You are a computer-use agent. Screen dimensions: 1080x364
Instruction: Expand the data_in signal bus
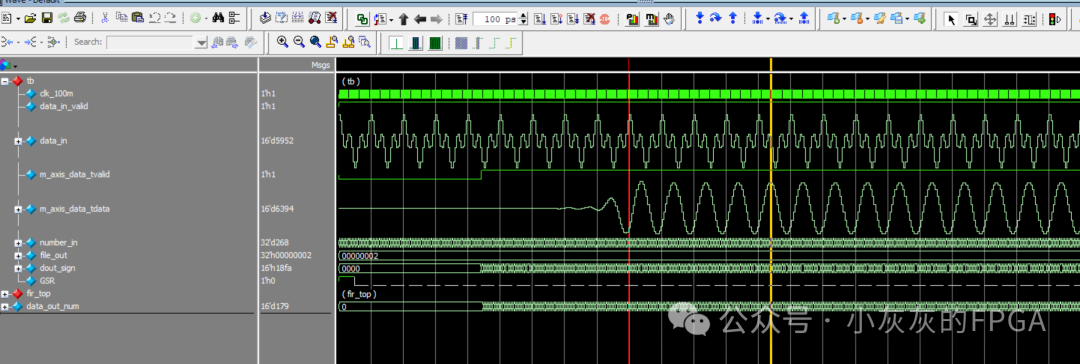(19, 141)
